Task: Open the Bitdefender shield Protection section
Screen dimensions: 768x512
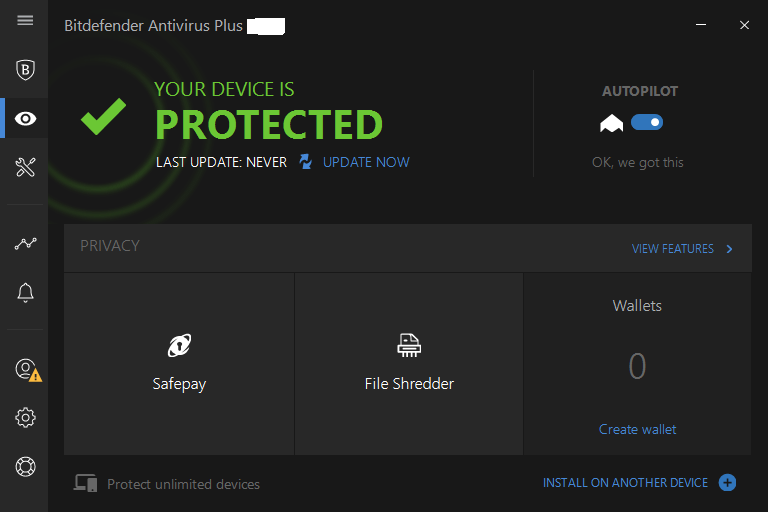Action: pyautogui.click(x=25, y=70)
